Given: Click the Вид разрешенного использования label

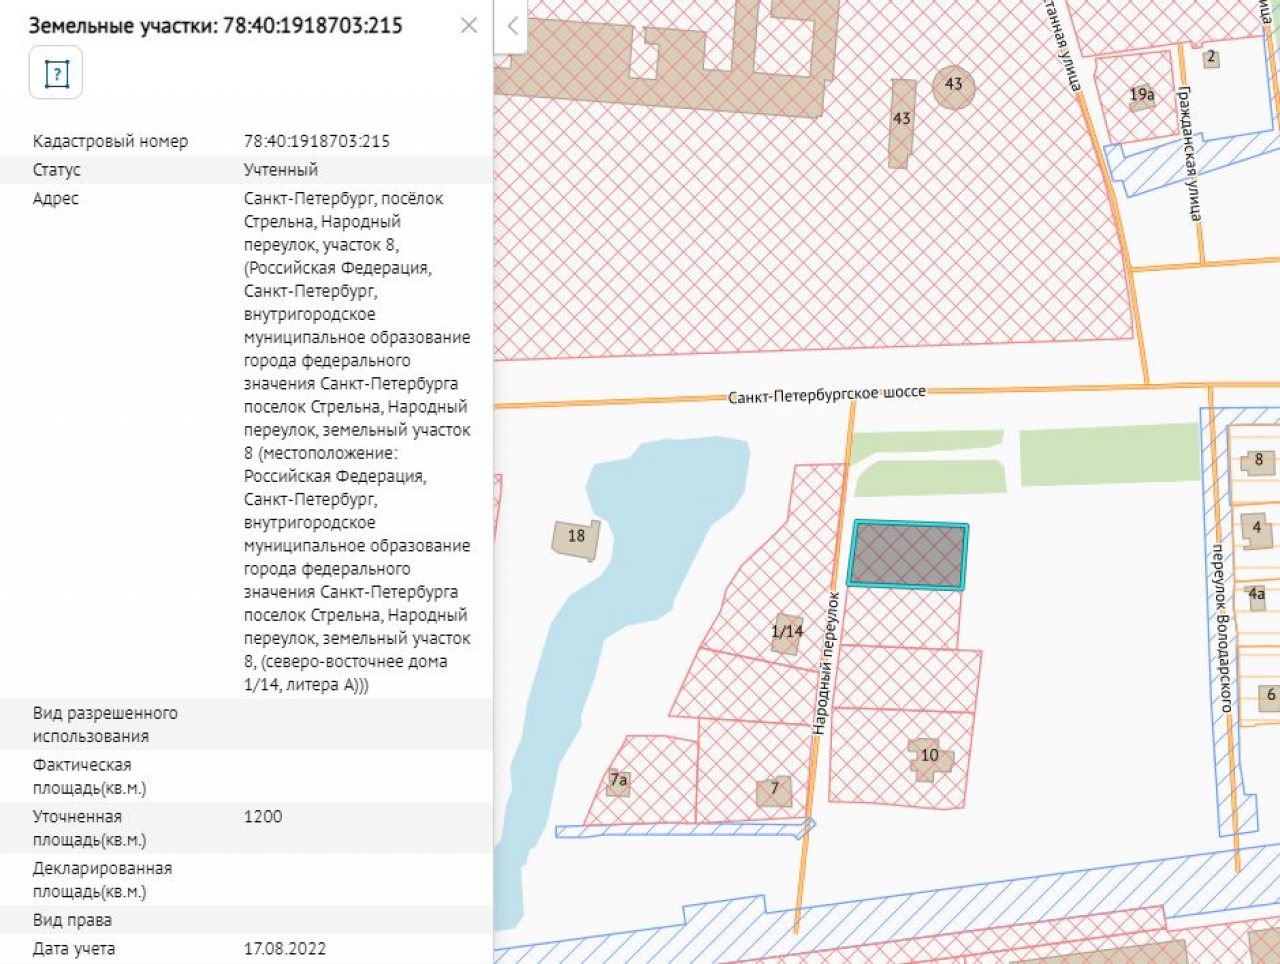Looking at the screenshot, I should coord(105,725).
